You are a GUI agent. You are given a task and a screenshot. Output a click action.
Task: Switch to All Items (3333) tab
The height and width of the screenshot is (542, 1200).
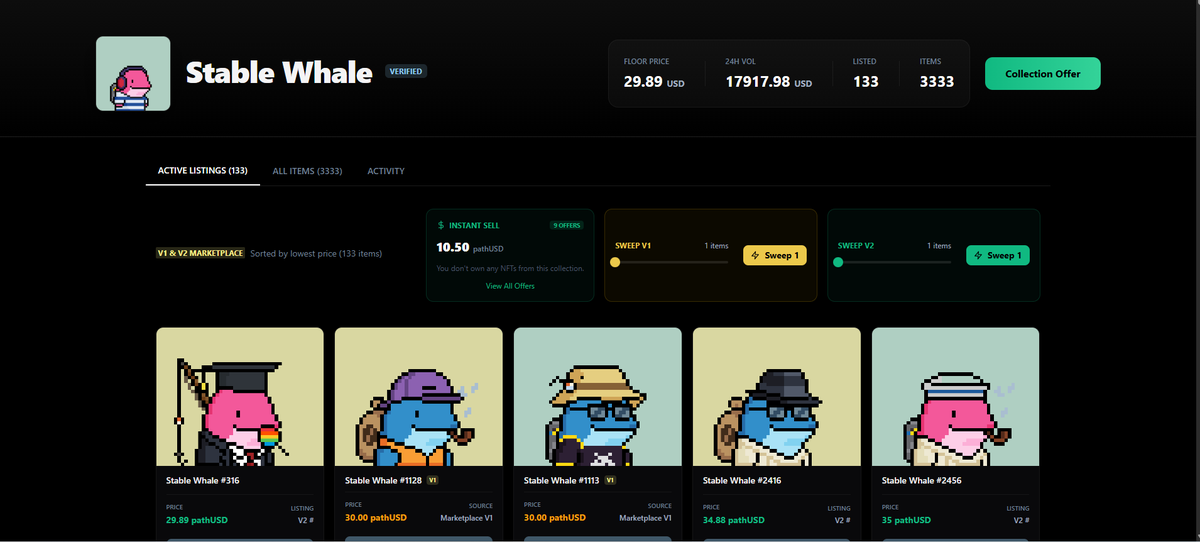pos(308,171)
